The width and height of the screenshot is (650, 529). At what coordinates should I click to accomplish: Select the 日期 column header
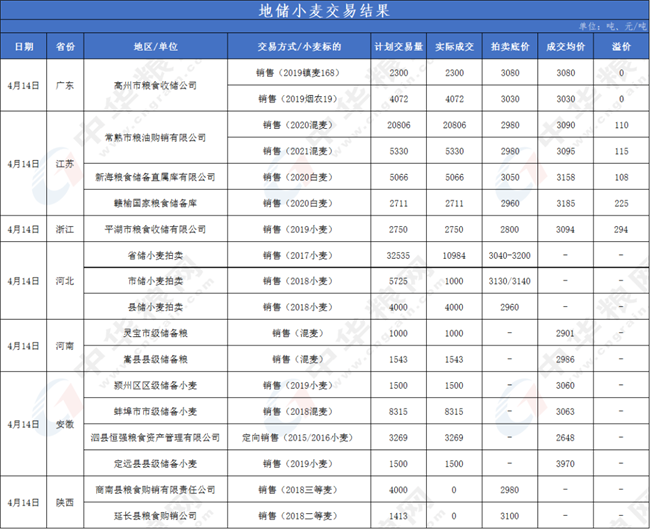tap(24, 47)
